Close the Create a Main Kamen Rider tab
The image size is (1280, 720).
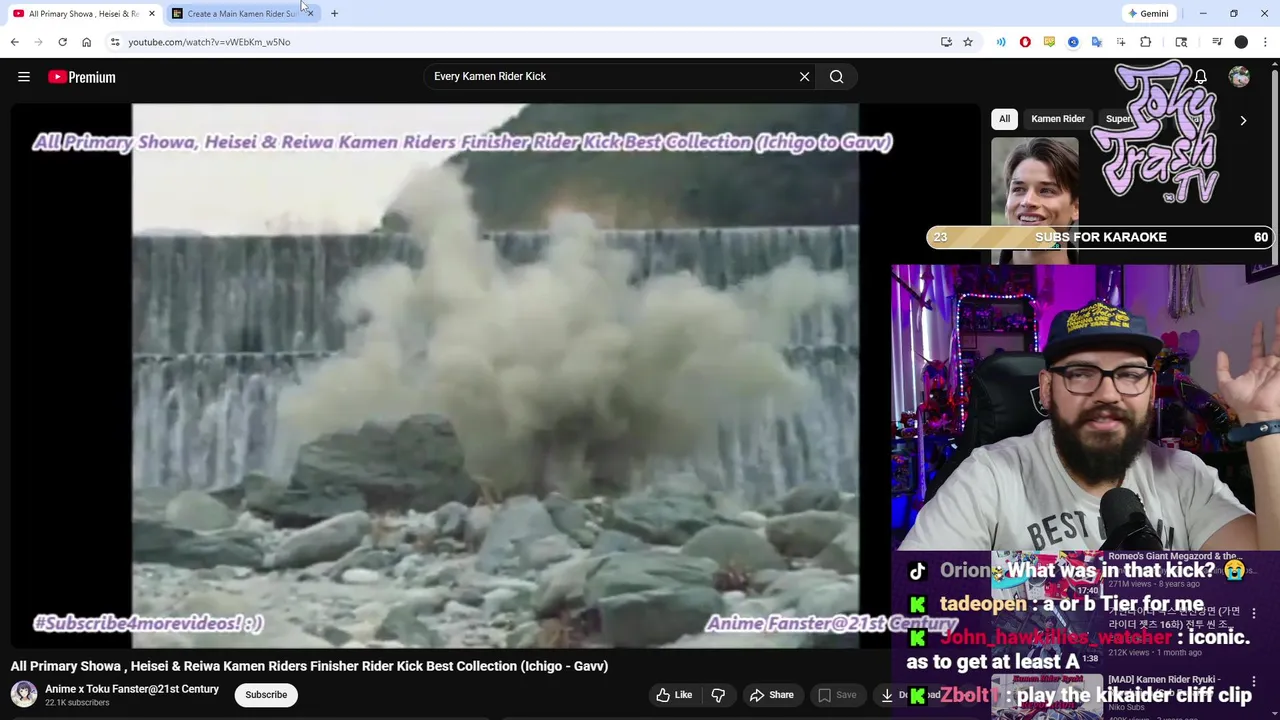point(310,14)
